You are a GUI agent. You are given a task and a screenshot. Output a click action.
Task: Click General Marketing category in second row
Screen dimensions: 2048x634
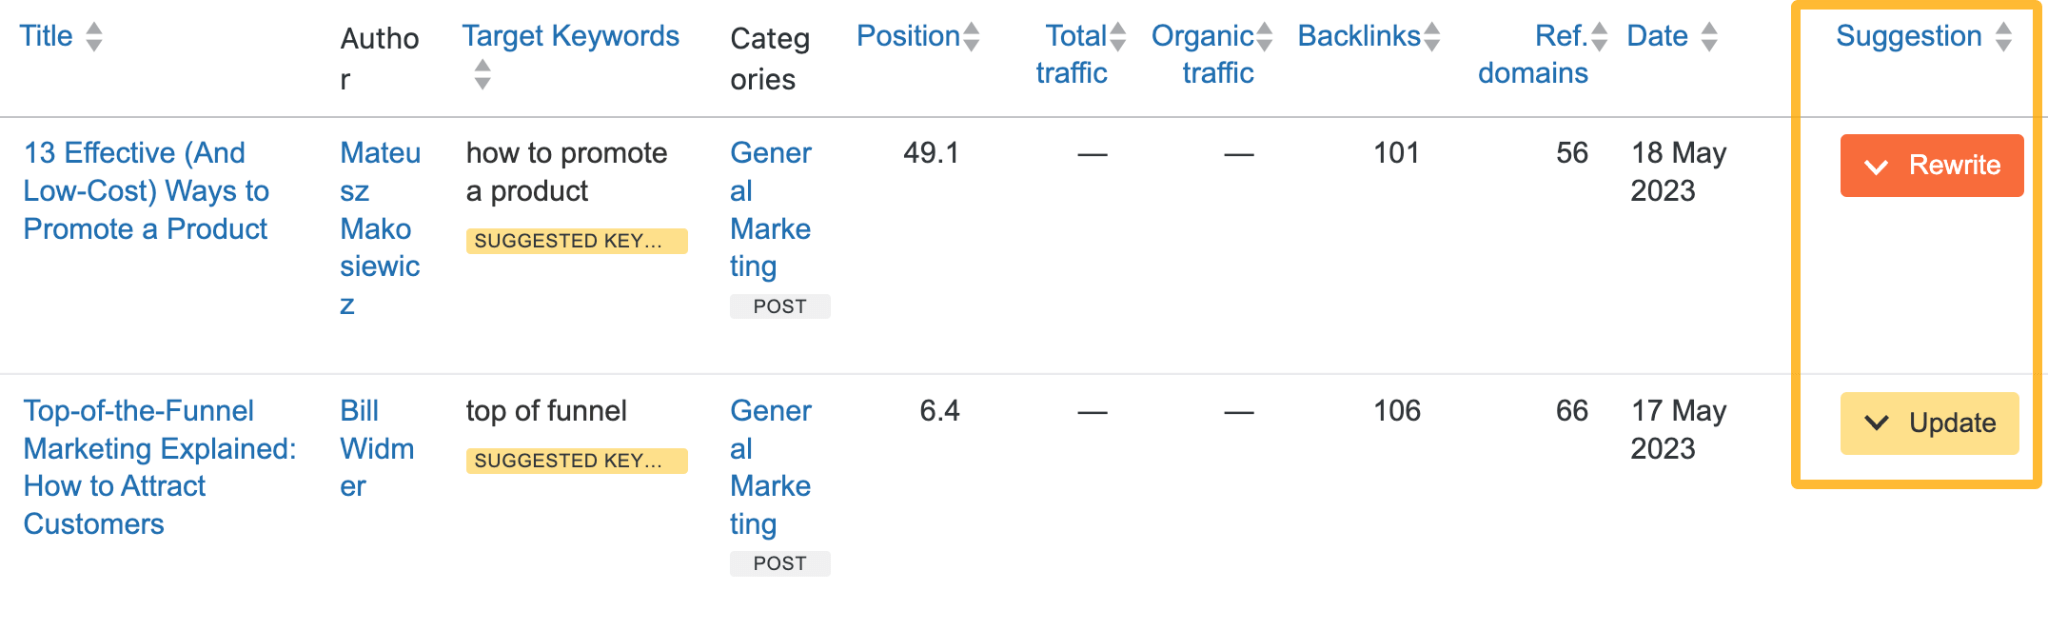770,467
